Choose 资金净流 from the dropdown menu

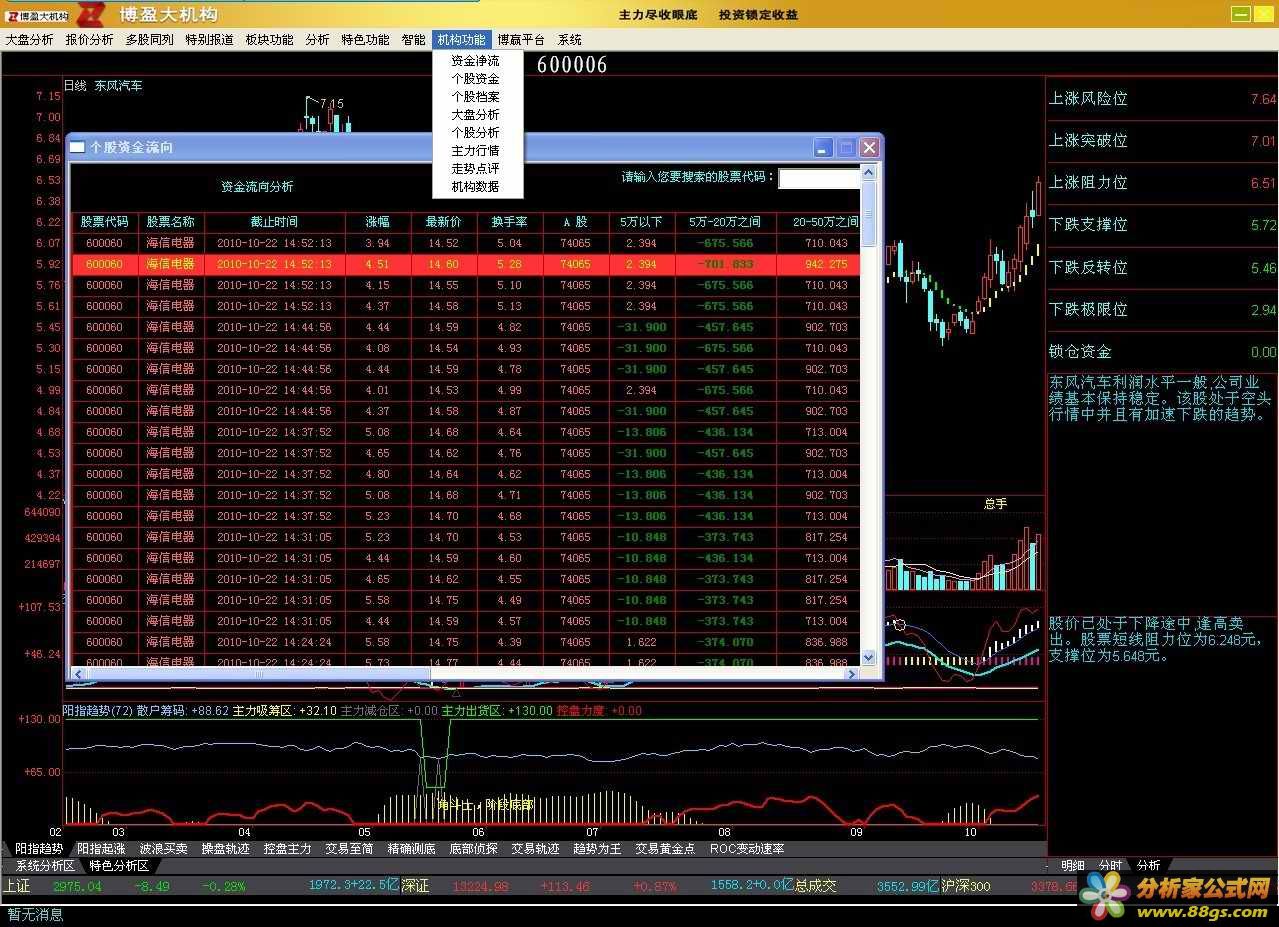(475, 61)
